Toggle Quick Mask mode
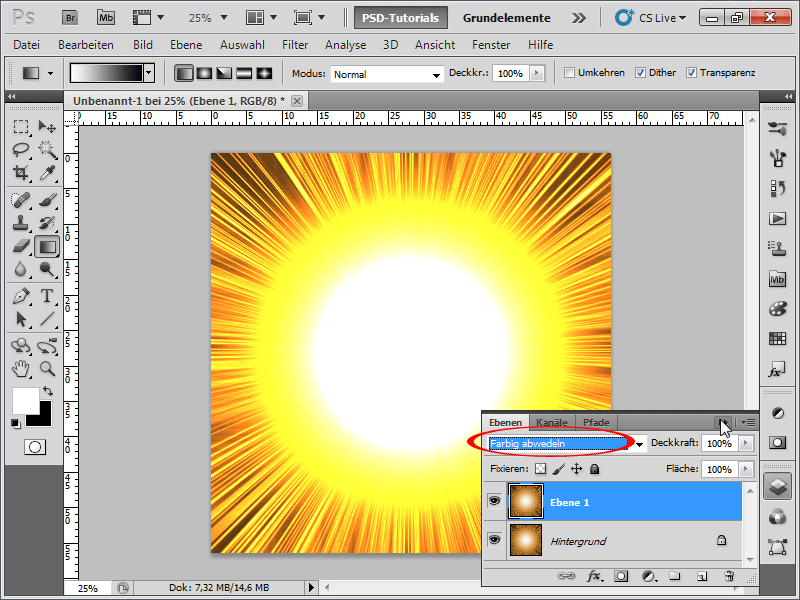Screen dimensions: 800x600 coord(35,447)
